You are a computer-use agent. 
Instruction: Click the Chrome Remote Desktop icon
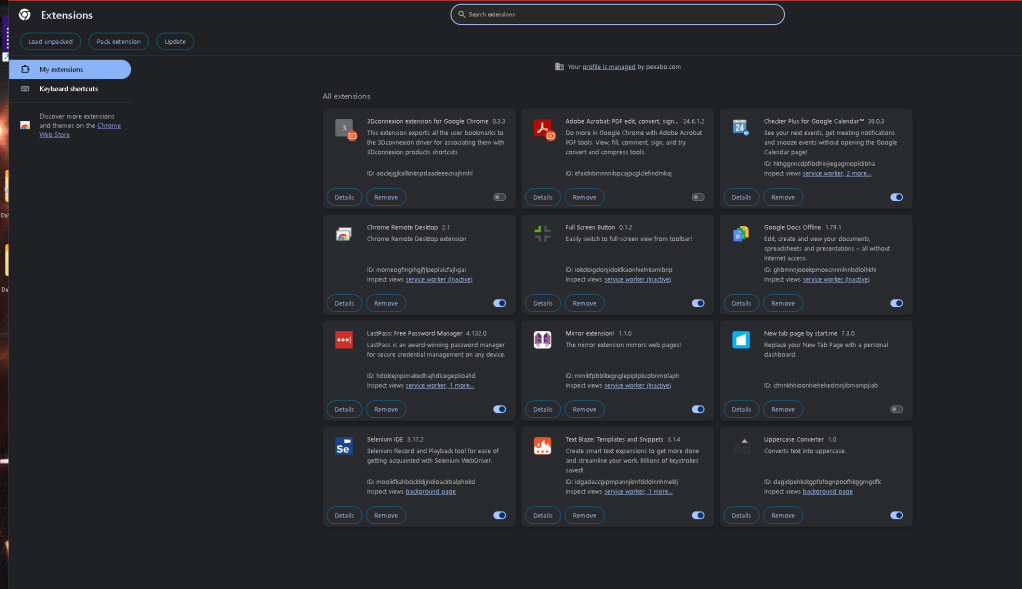(343, 234)
